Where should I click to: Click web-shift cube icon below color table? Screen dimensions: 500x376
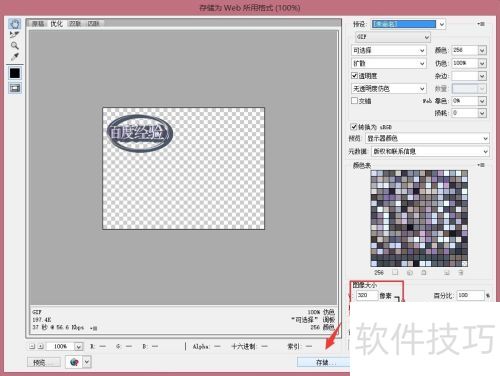(x=410, y=273)
